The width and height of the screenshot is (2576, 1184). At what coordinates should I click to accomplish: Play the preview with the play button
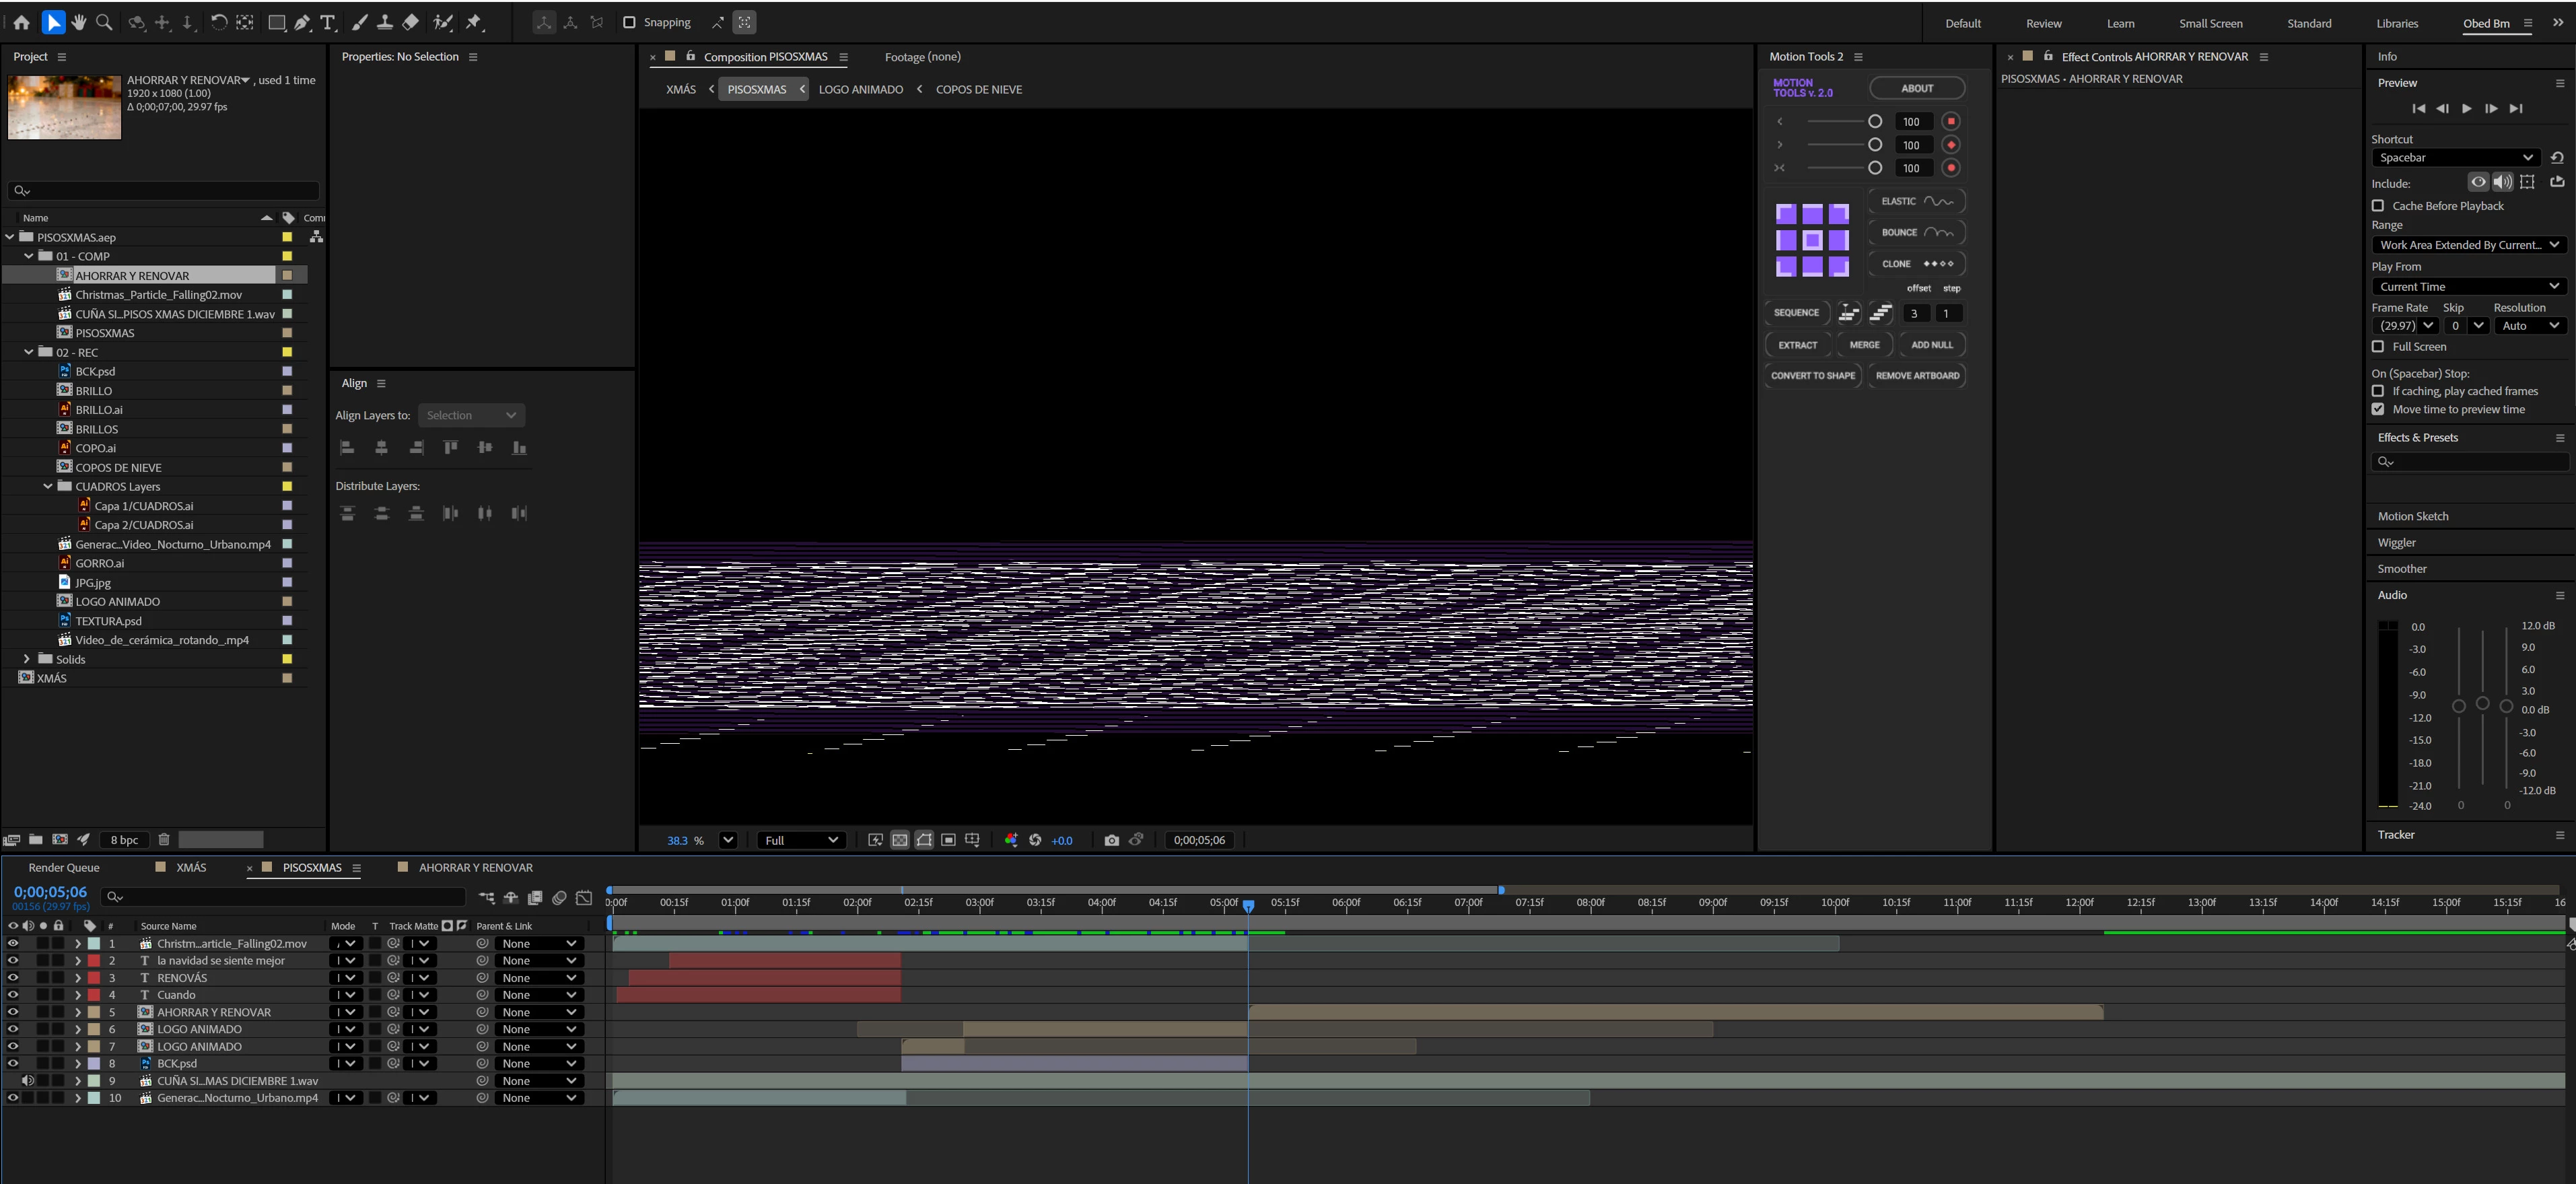tap(2466, 108)
